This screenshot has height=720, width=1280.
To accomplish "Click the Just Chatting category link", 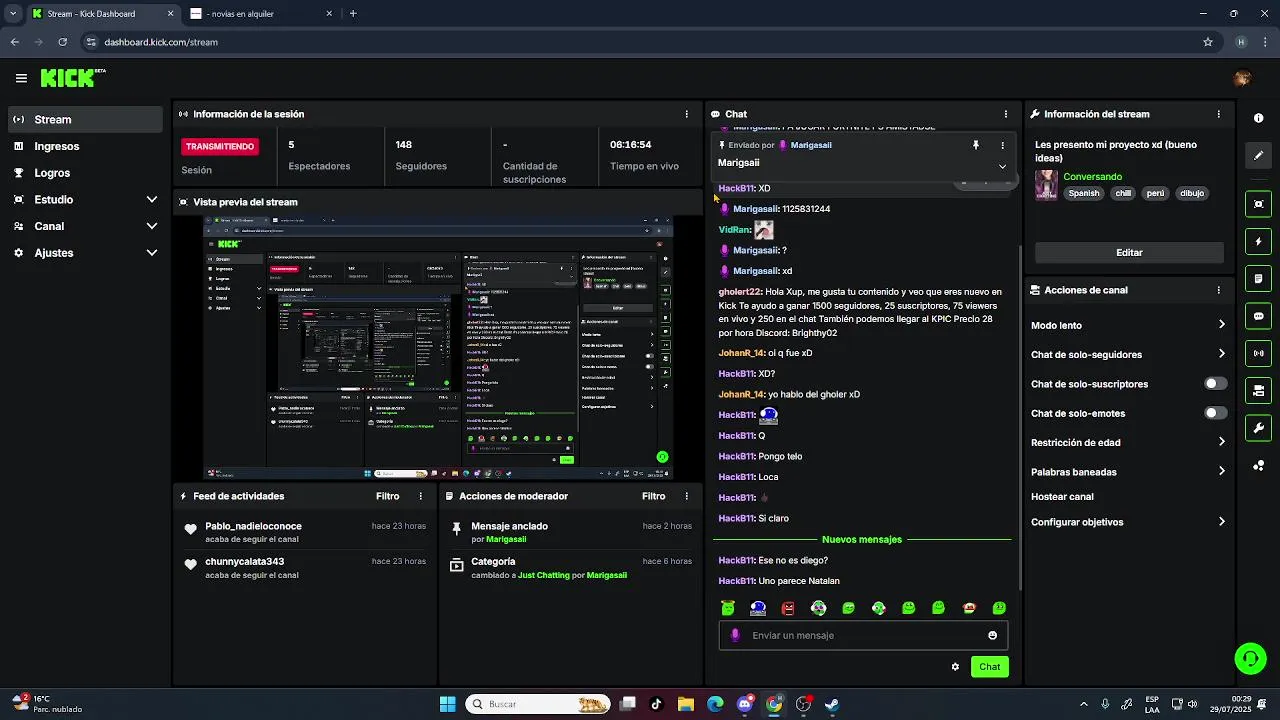I will click(x=543, y=576).
